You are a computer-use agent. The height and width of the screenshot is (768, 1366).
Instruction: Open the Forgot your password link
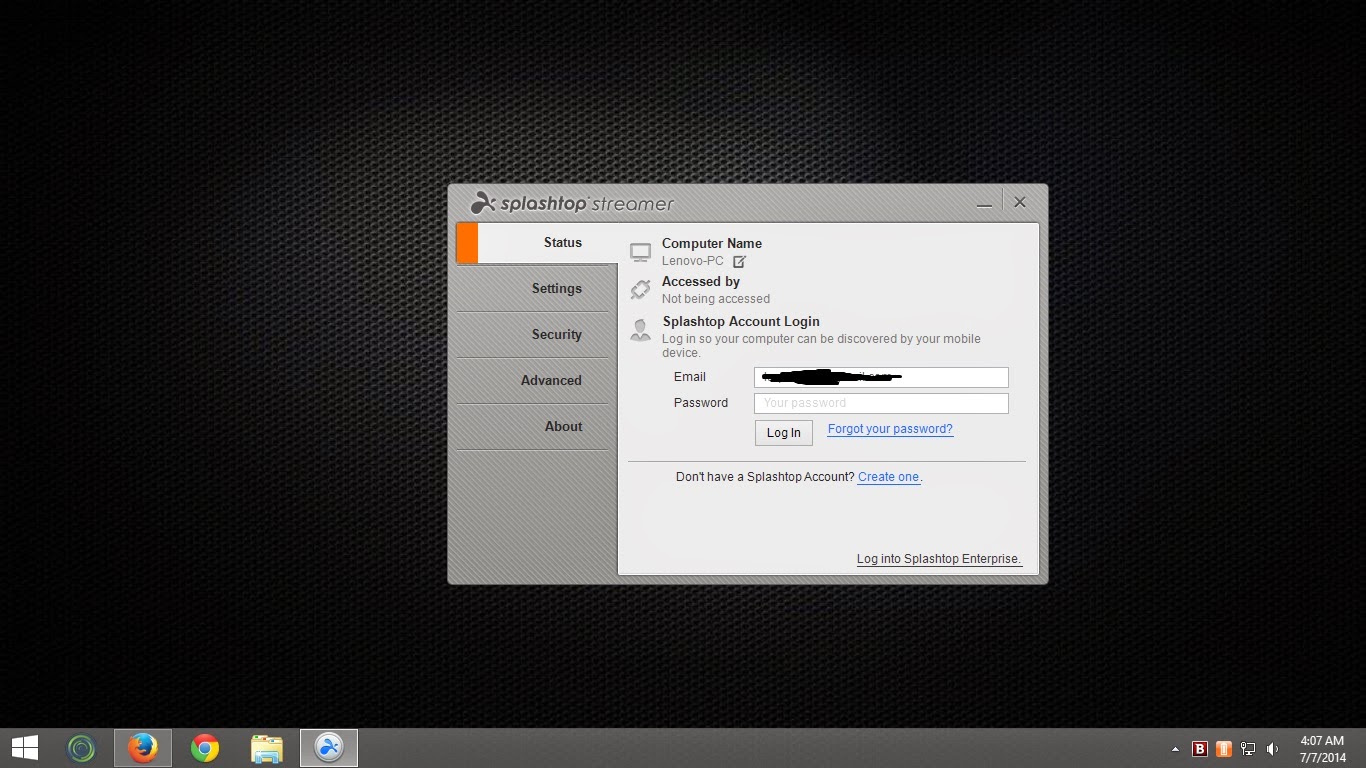(x=889, y=428)
